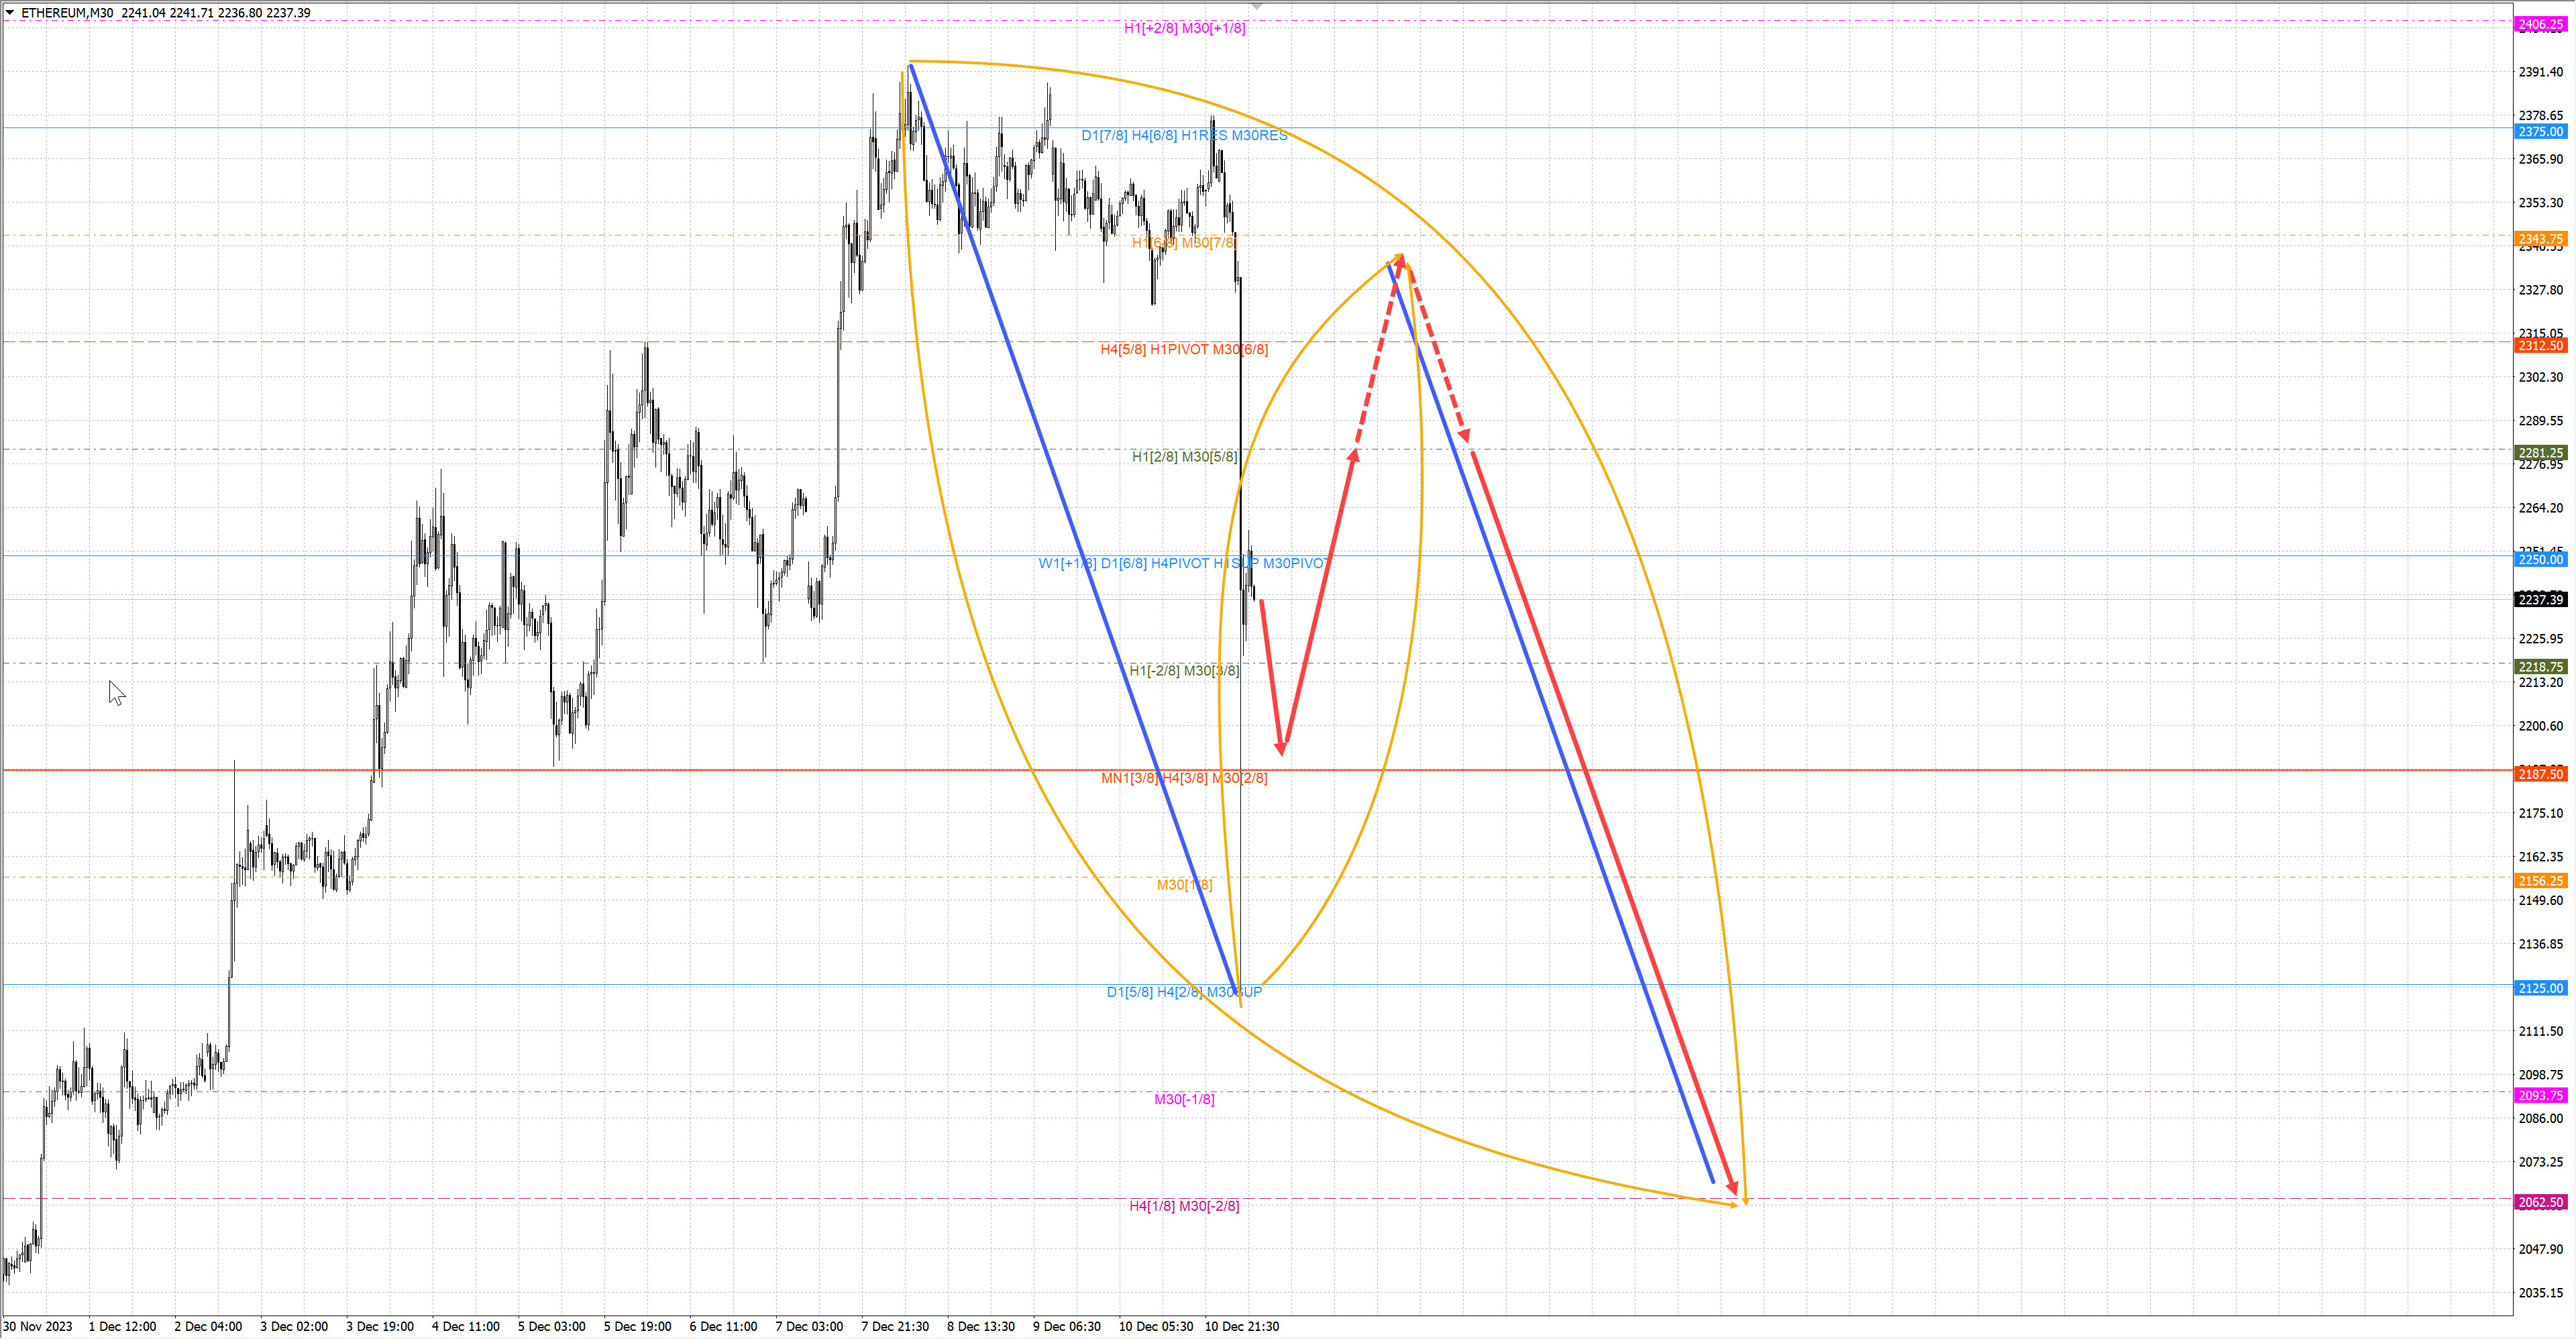Viewport: 2576px width, 1339px height.
Task: Open the ETHEREUM,M30 chart dropdown triangle
Action: [x=10, y=13]
